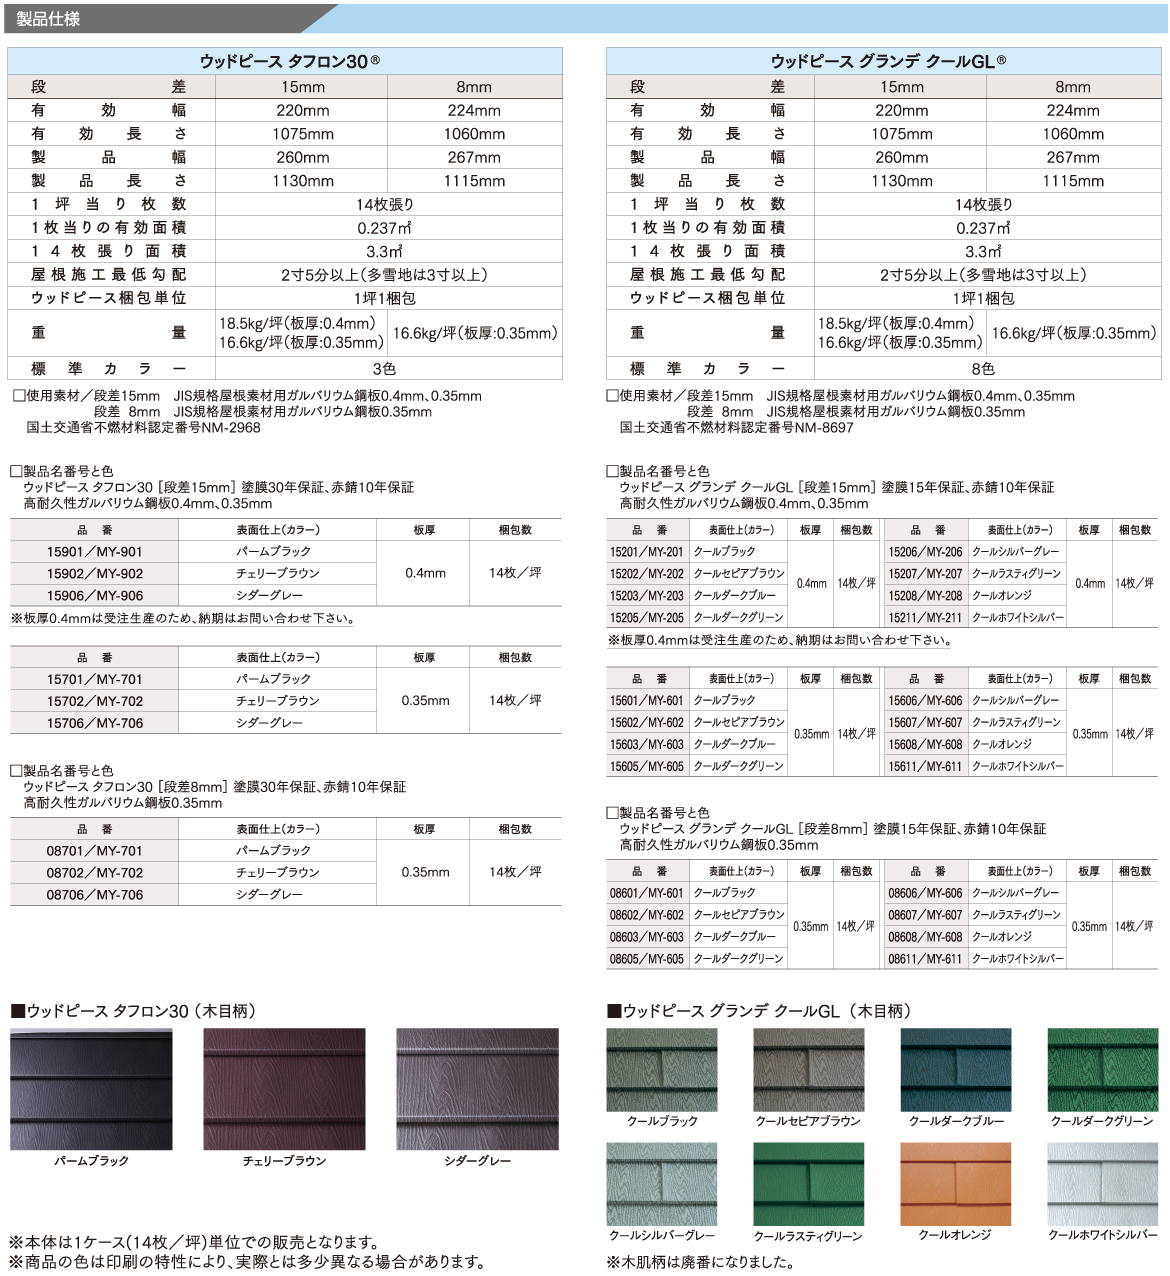Select the チェリーブラウン swatch image
Image resolution: width=1170 pixels, height=1276 pixels.
(284, 1089)
